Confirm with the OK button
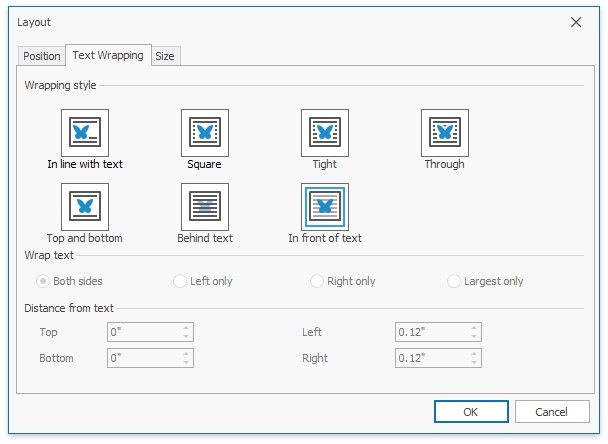 pyautogui.click(x=470, y=411)
